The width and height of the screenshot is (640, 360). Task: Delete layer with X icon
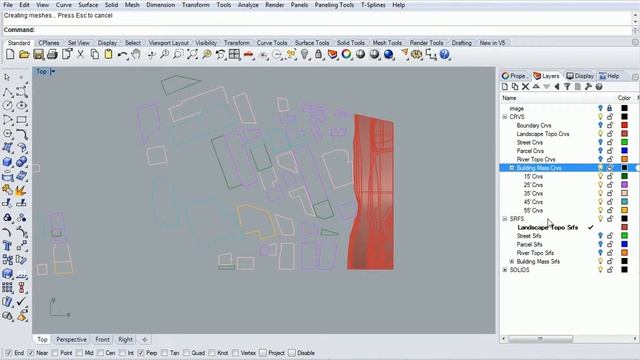525,87
